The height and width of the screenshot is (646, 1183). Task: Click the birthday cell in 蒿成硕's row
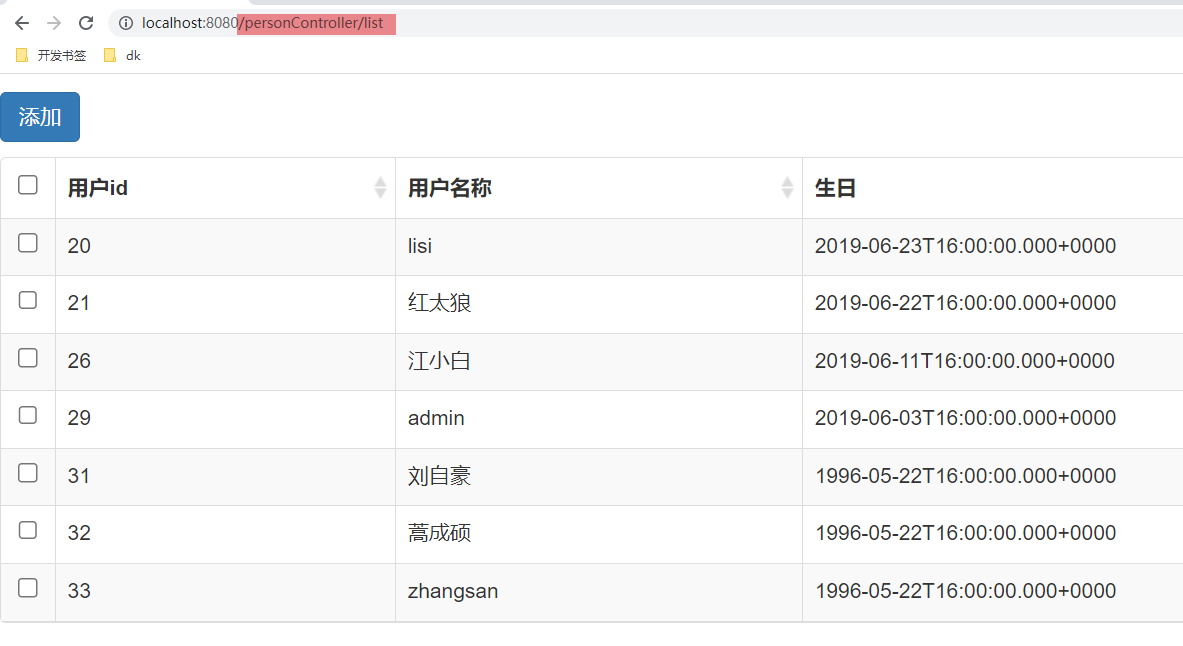pos(993,534)
